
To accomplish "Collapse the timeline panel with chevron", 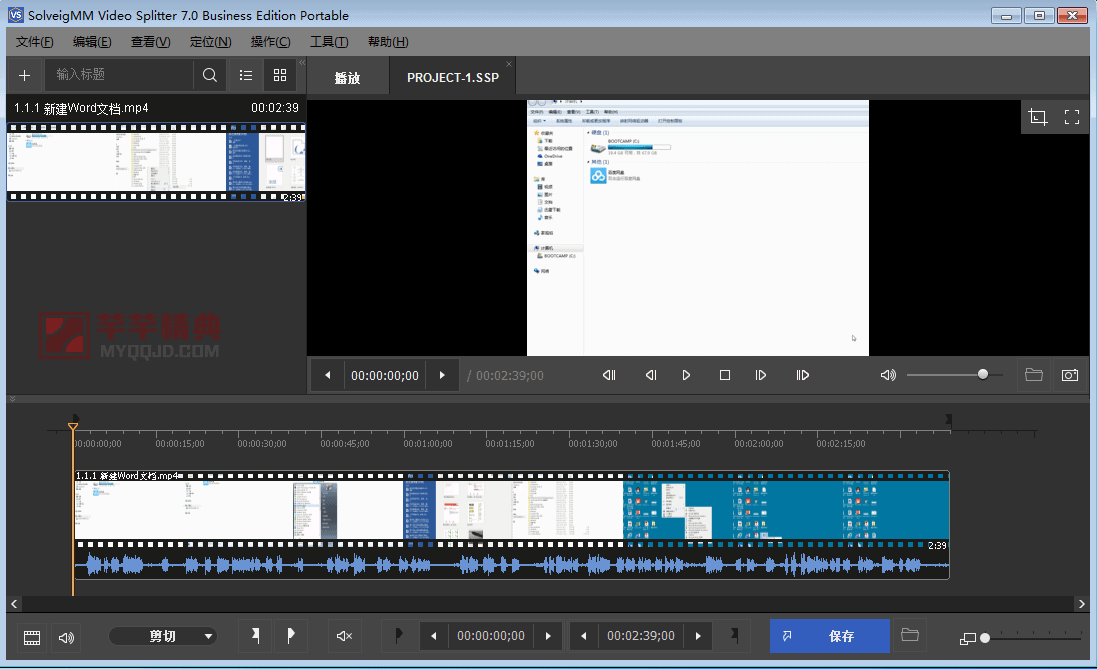I will coord(12,399).
